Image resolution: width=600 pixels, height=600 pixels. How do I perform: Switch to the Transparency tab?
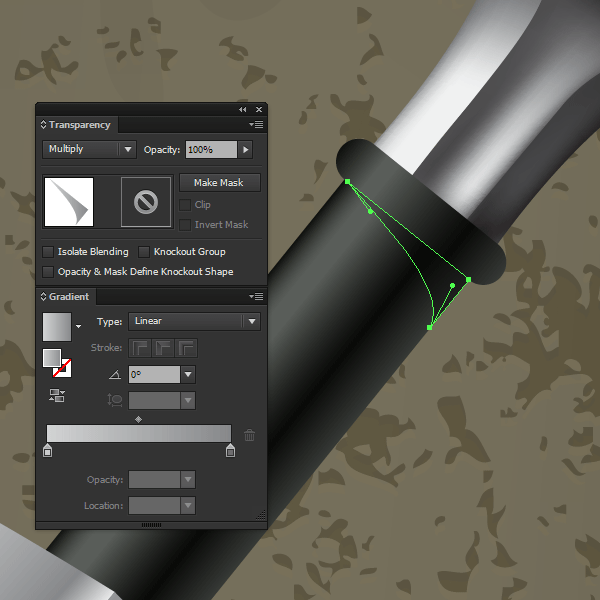(80, 125)
